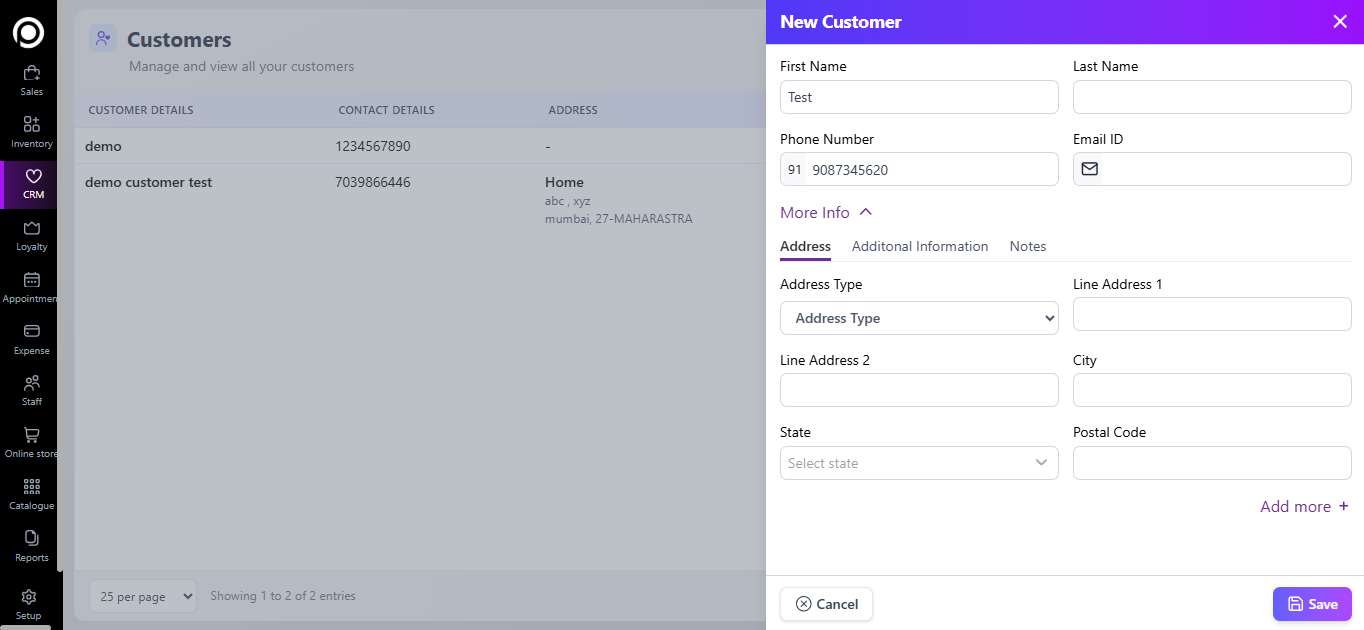Open the Catalogue grid icon

click(x=31, y=494)
